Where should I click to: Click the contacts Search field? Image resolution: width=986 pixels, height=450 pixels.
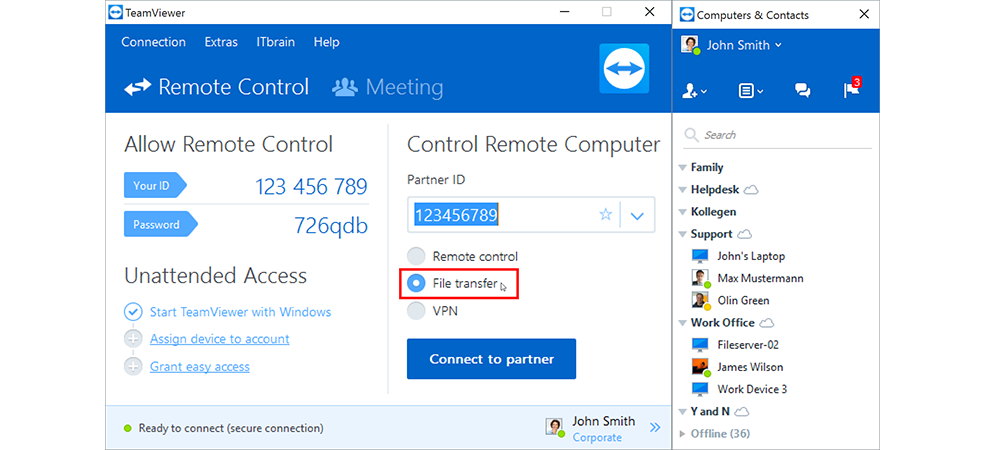(x=778, y=135)
